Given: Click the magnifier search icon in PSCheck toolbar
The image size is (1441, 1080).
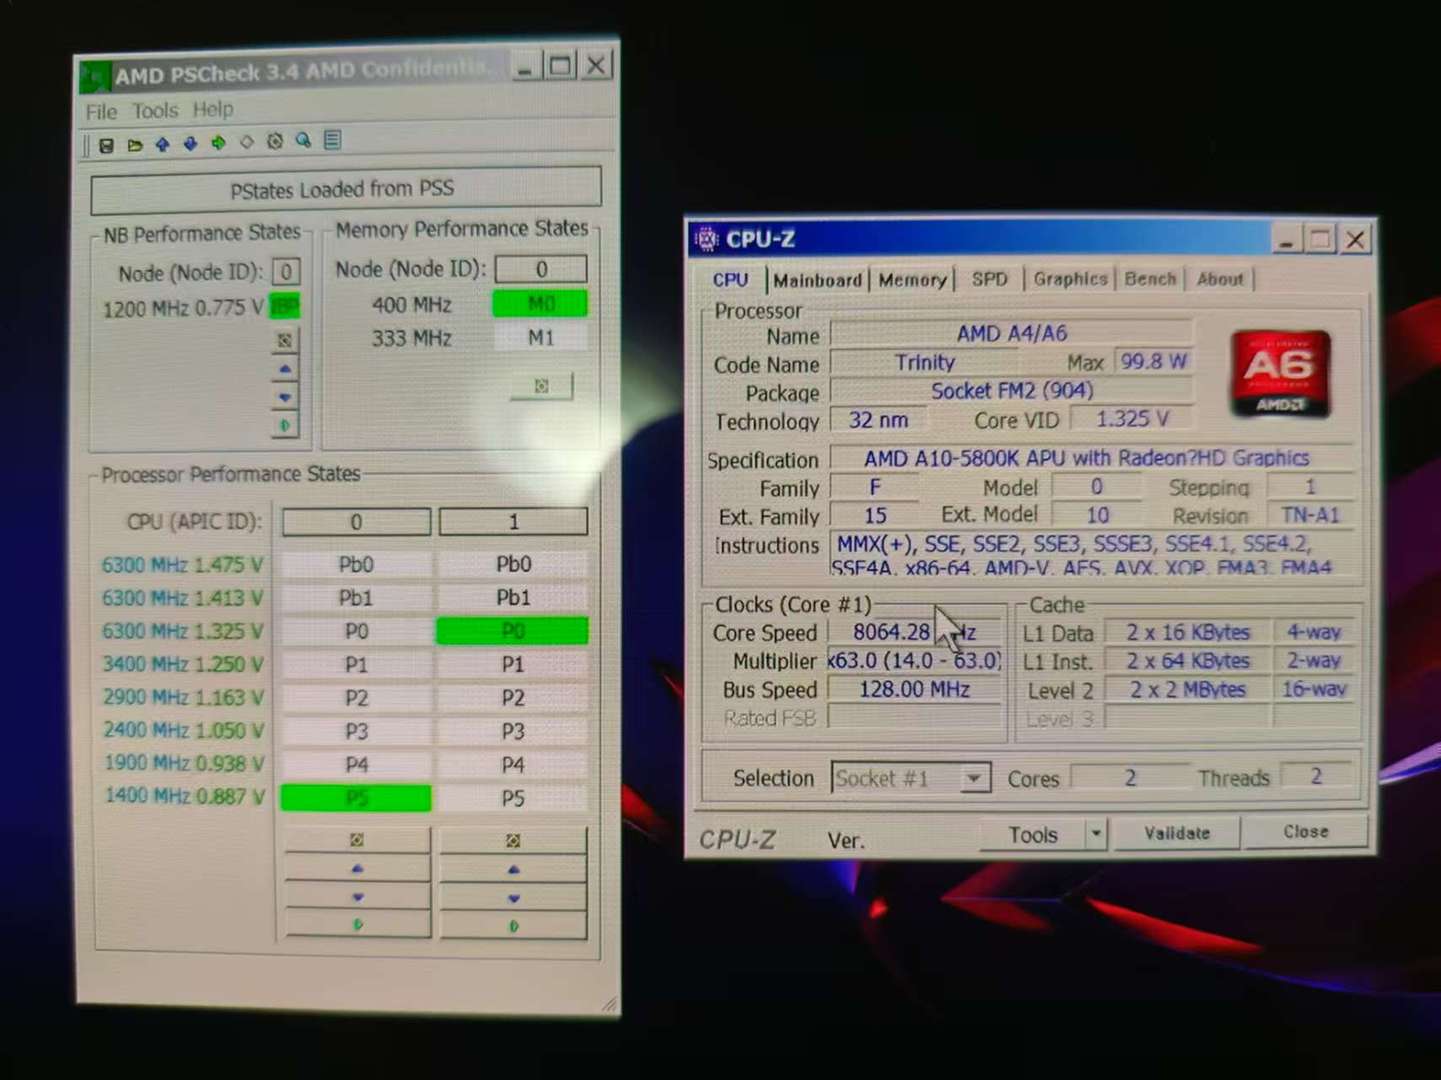Looking at the screenshot, I should [303, 141].
